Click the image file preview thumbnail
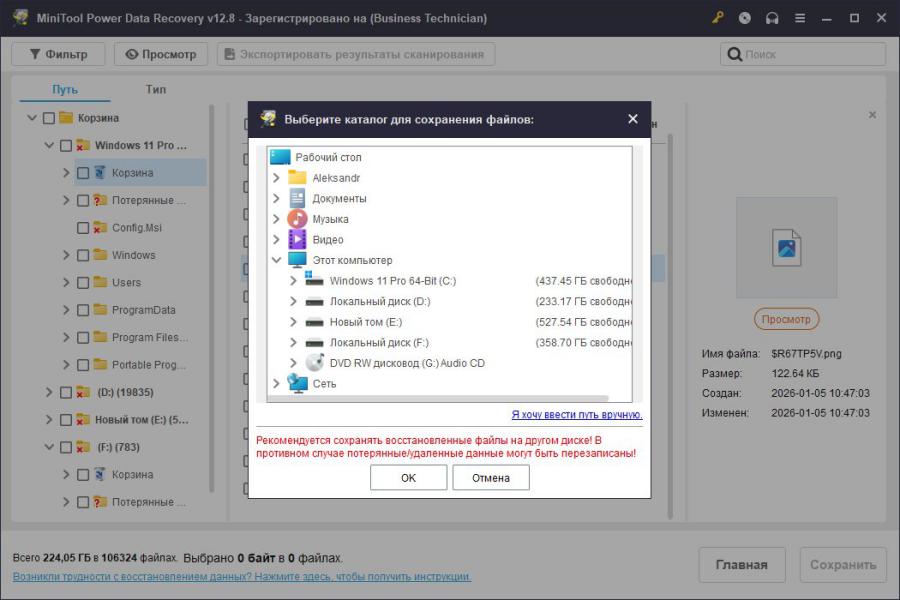Image resolution: width=900 pixels, height=600 pixels. 786,247
